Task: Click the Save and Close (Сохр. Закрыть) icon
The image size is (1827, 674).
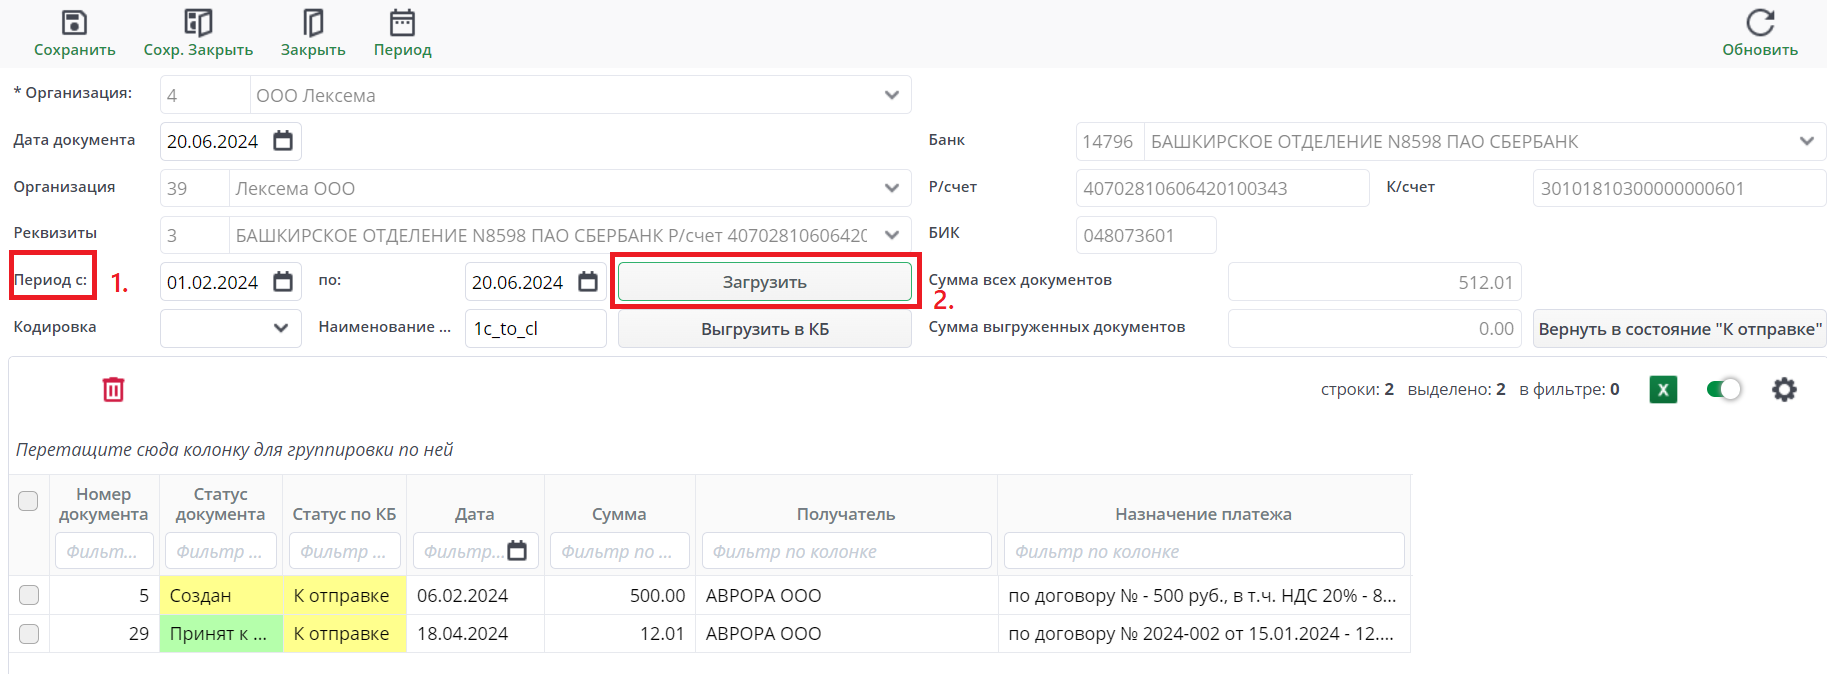Action: (198, 23)
